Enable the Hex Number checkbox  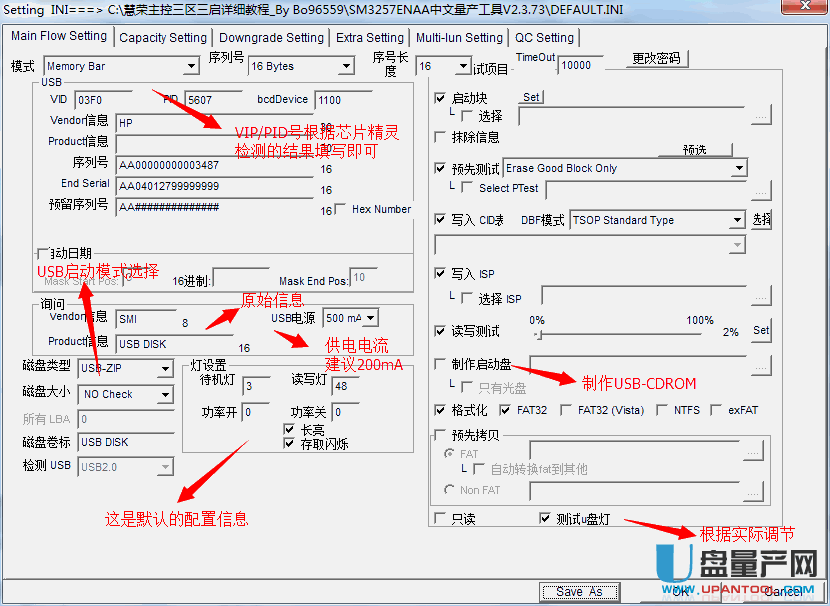342,209
